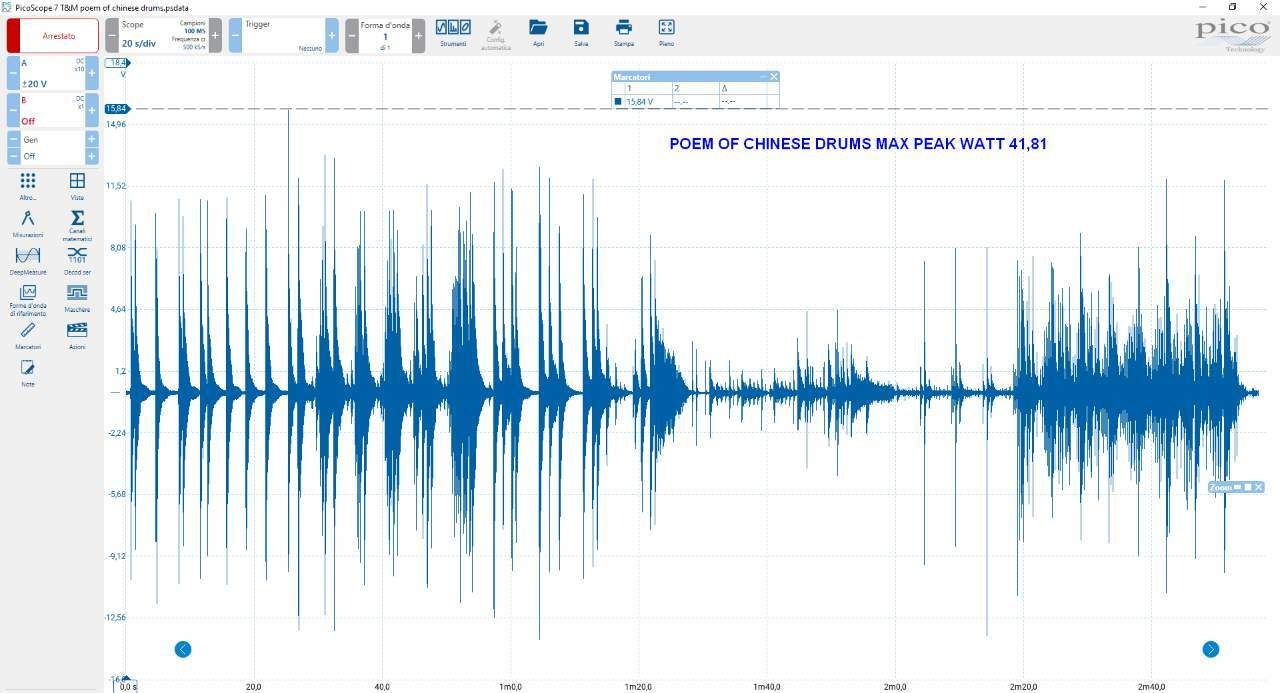Expand the Trigger settings panel
This screenshot has width=1280, height=693.
tap(283, 35)
